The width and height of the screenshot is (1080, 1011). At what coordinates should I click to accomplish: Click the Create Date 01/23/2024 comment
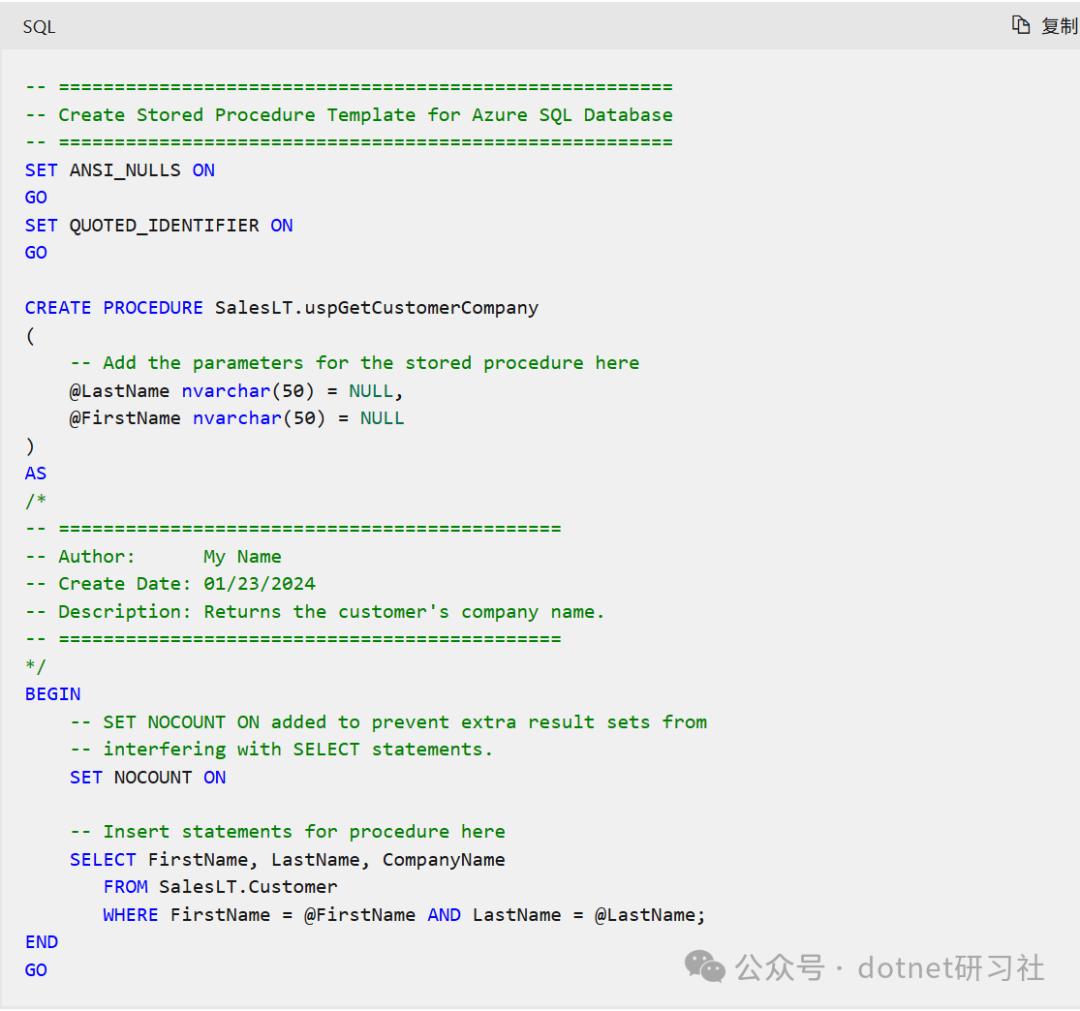point(186,584)
